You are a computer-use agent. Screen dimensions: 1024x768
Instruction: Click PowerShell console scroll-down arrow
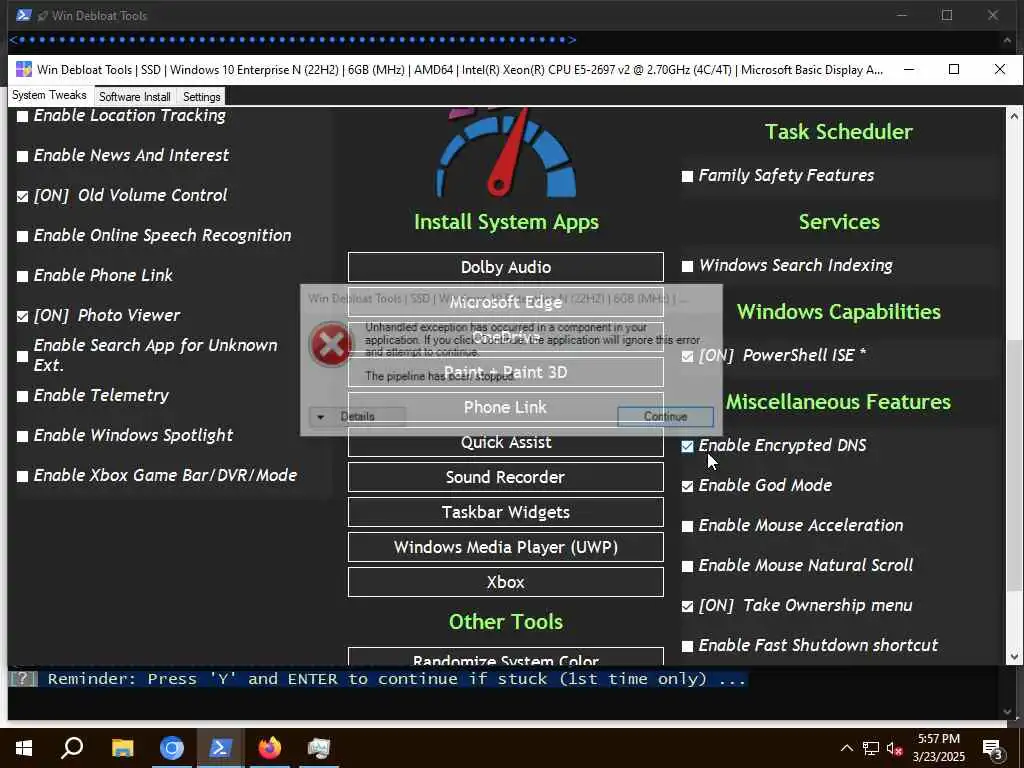[x=1007, y=712]
